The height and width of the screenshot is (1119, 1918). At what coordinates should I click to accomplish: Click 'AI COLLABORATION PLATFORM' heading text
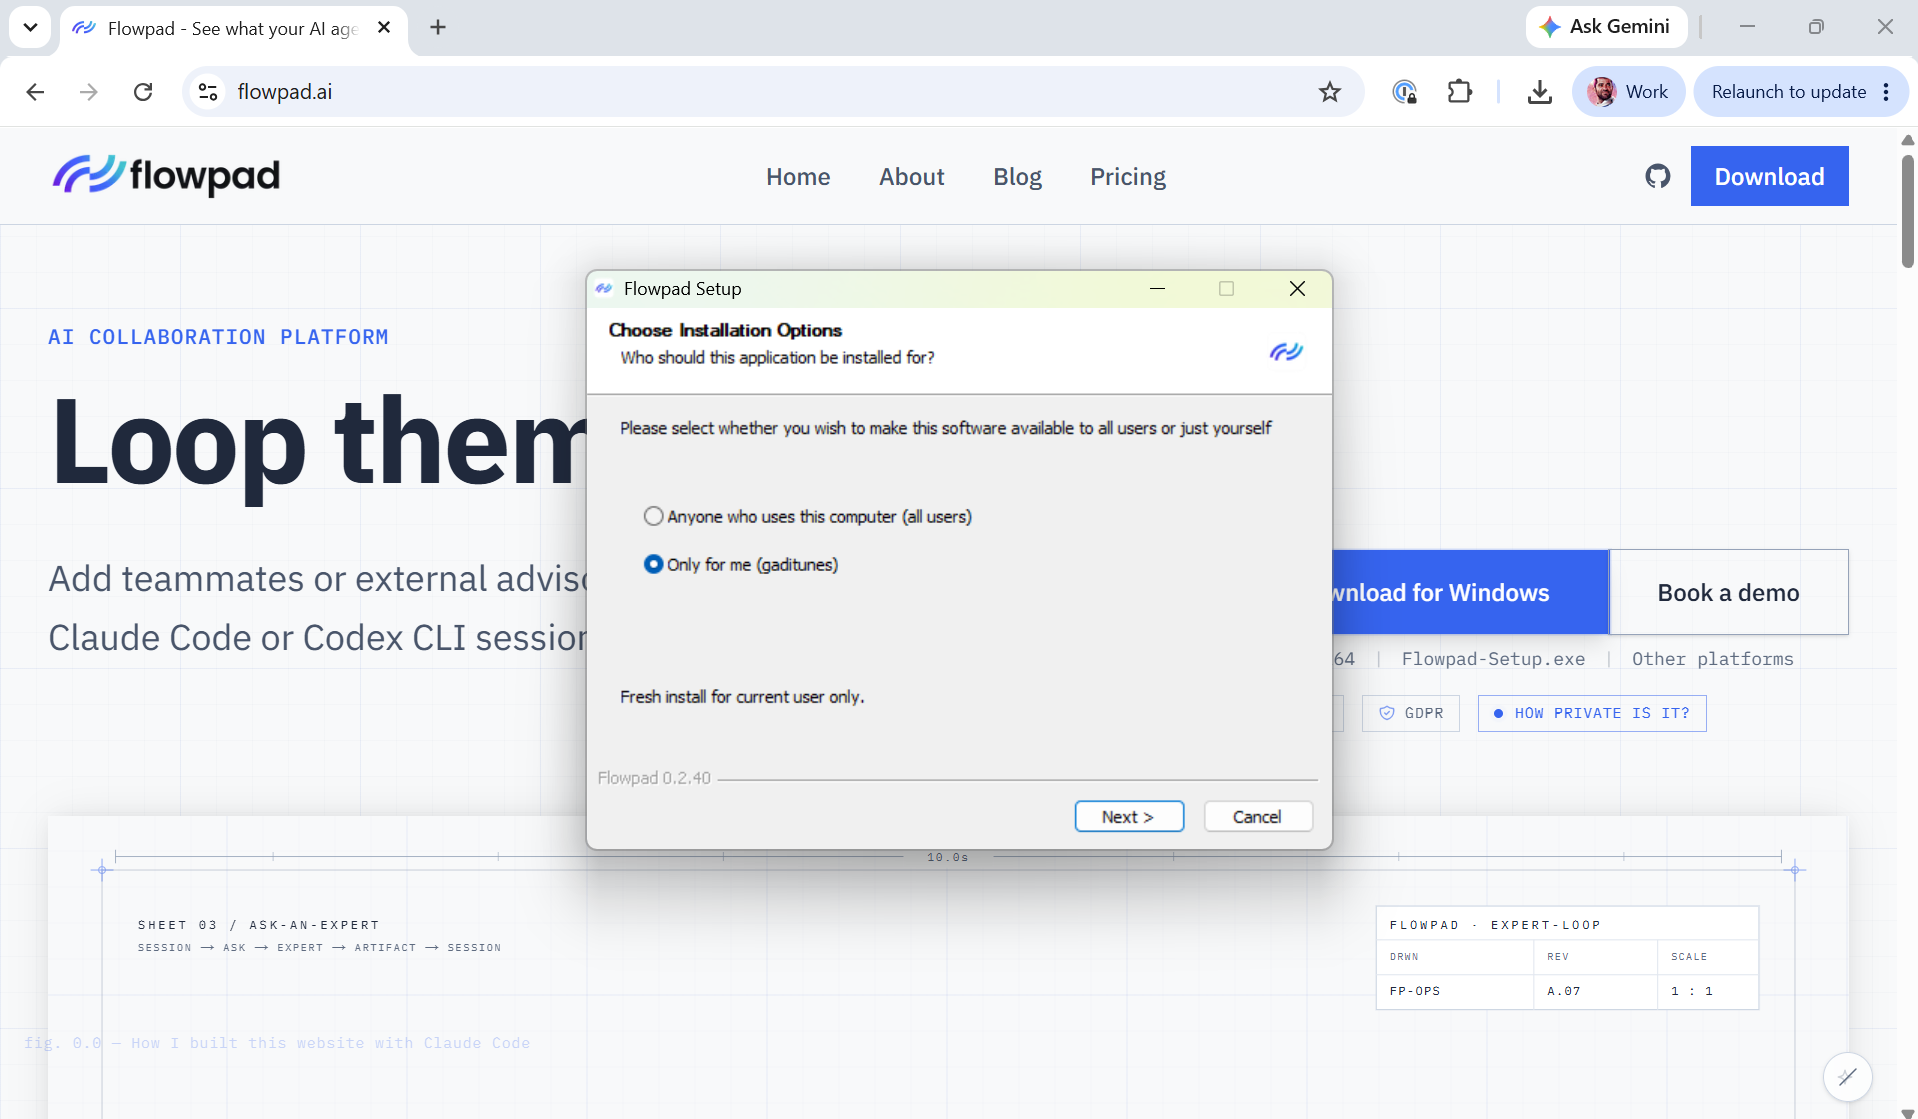(x=218, y=337)
